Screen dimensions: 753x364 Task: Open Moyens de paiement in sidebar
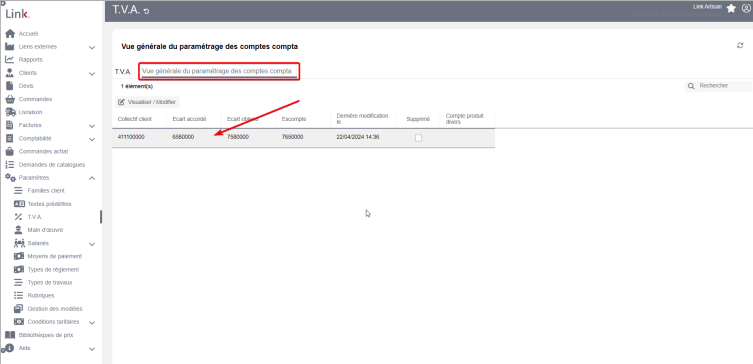(55, 256)
